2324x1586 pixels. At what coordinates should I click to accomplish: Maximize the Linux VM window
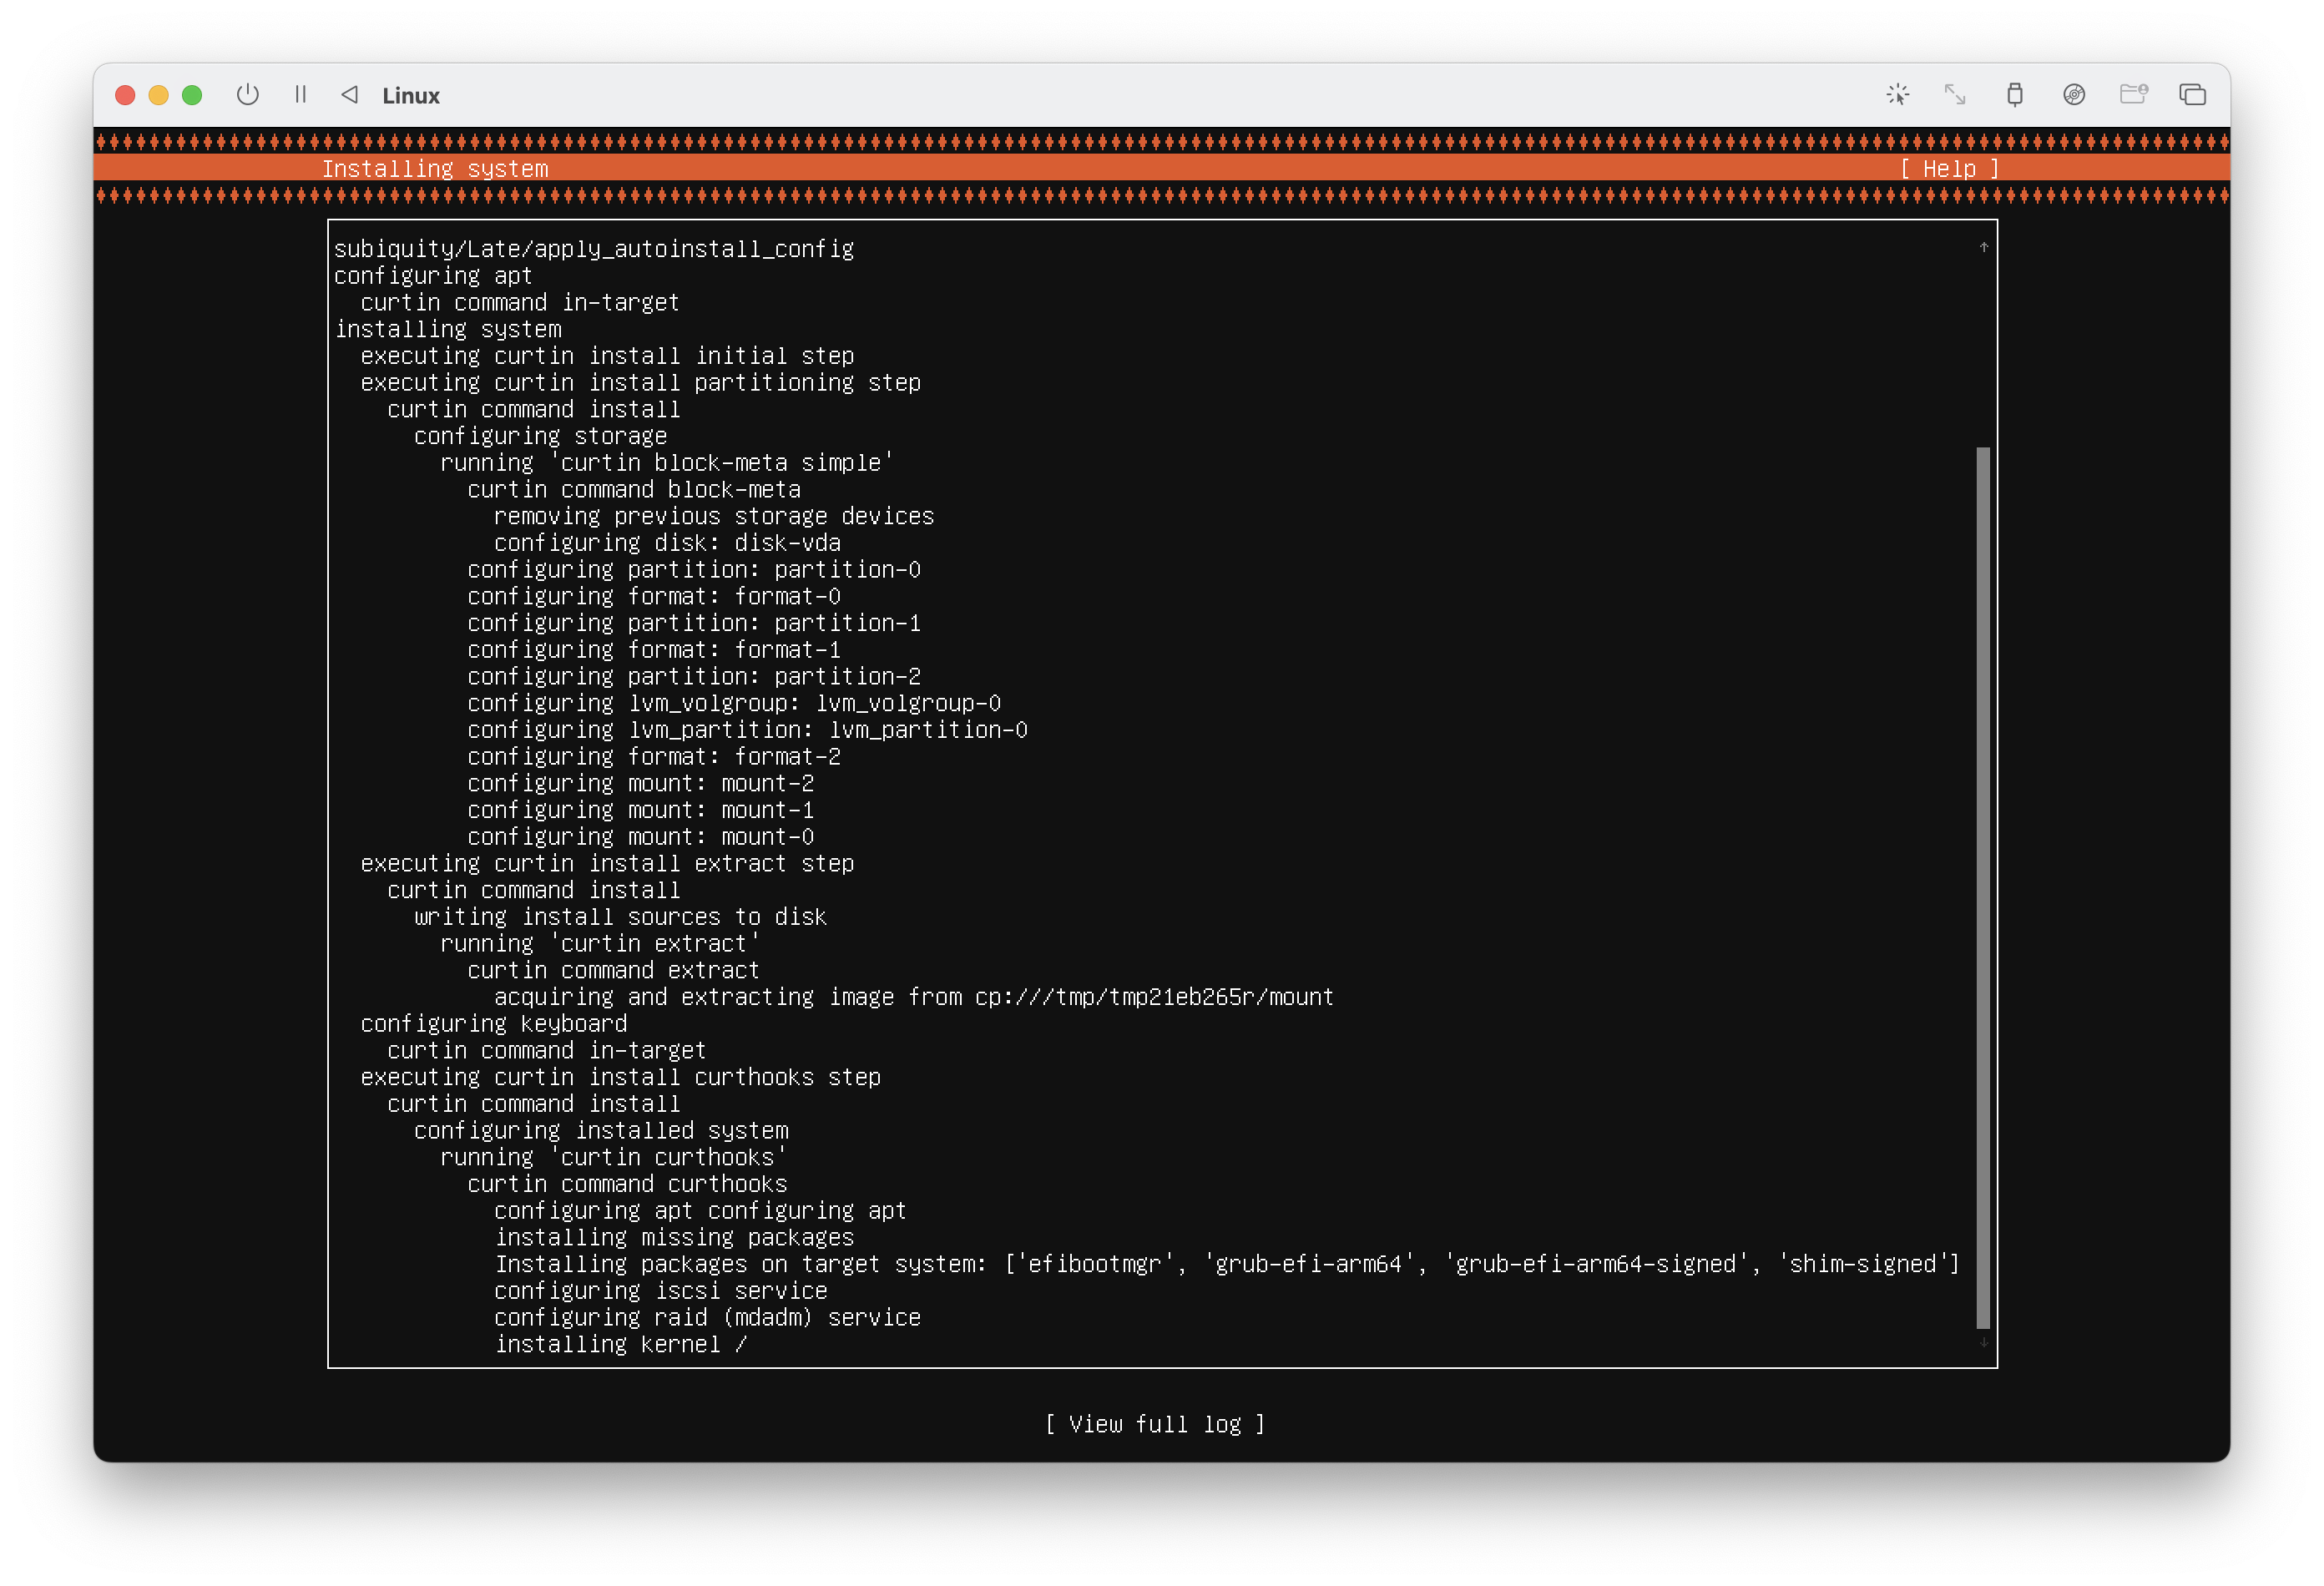click(192, 95)
